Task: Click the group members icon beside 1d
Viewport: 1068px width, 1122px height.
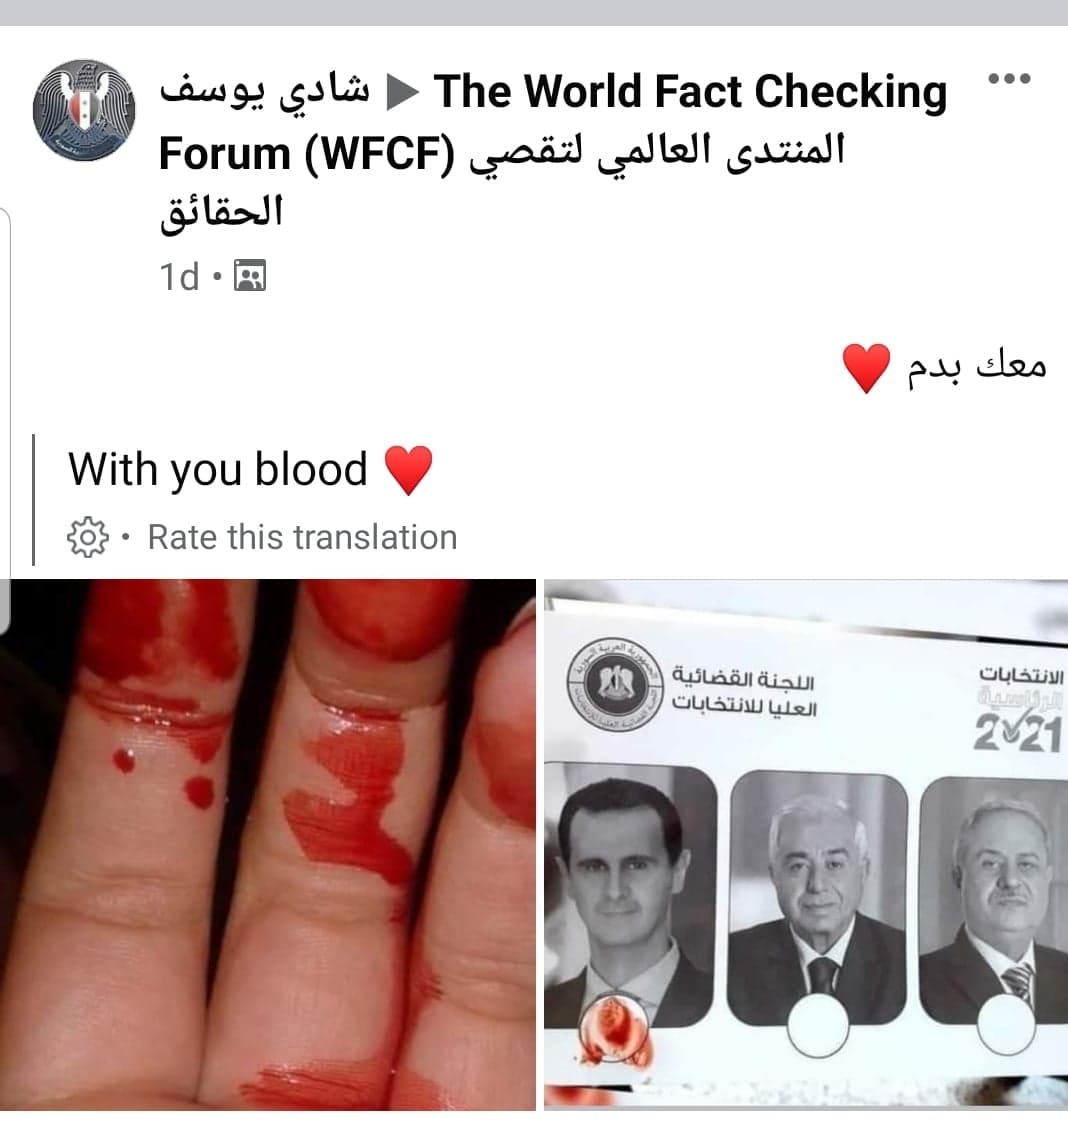Action: click(250, 275)
